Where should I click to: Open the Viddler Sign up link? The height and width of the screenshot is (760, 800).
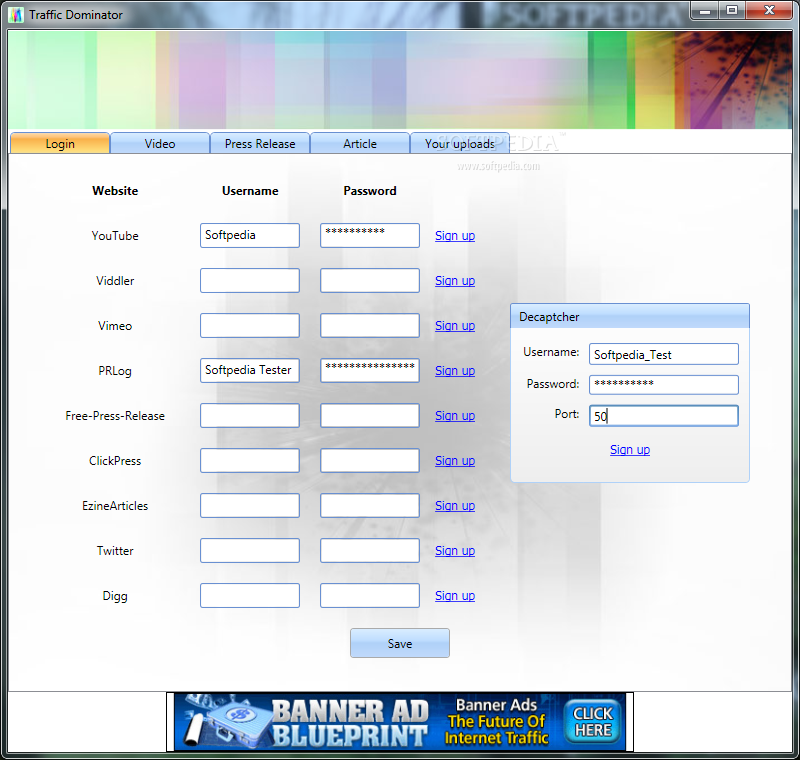(x=455, y=281)
